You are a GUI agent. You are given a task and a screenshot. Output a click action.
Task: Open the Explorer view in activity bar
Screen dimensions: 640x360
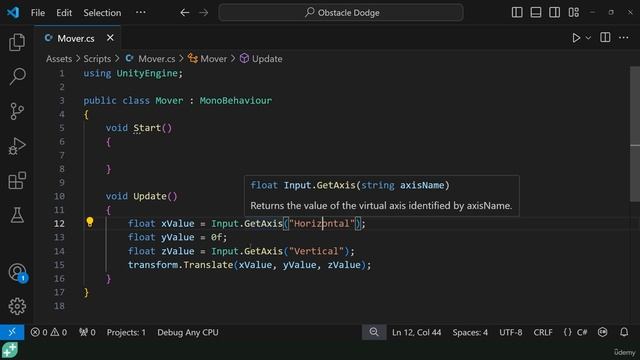pyautogui.click(x=17, y=42)
